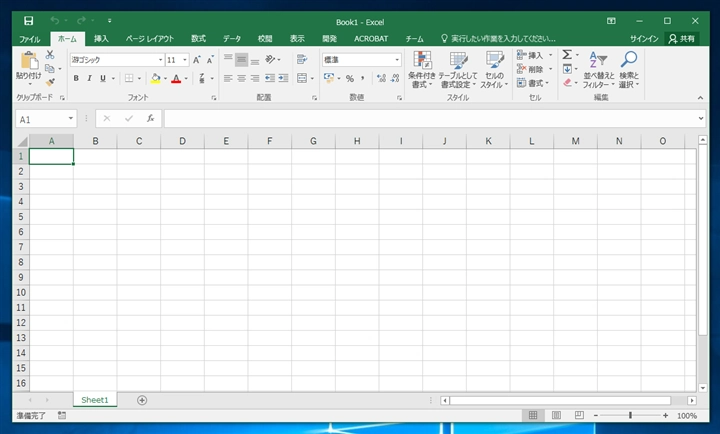Viewport: 720px width, 434px height.
Task: Click the scissors Cut icon
Action: pyautogui.click(x=50, y=55)
